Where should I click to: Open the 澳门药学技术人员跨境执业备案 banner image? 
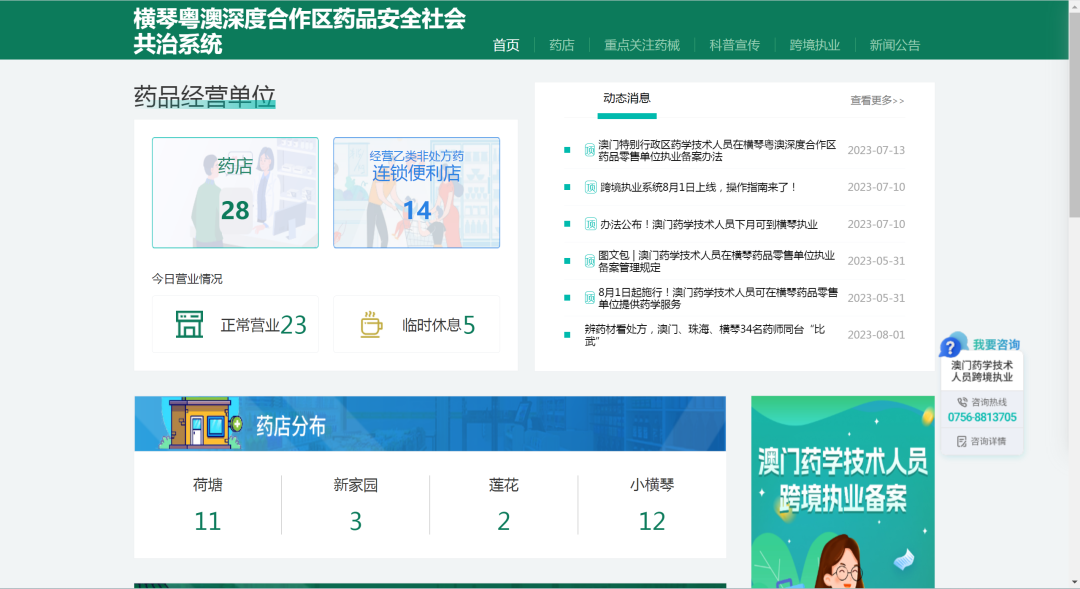pyautogui.click(x=842, y=490)
